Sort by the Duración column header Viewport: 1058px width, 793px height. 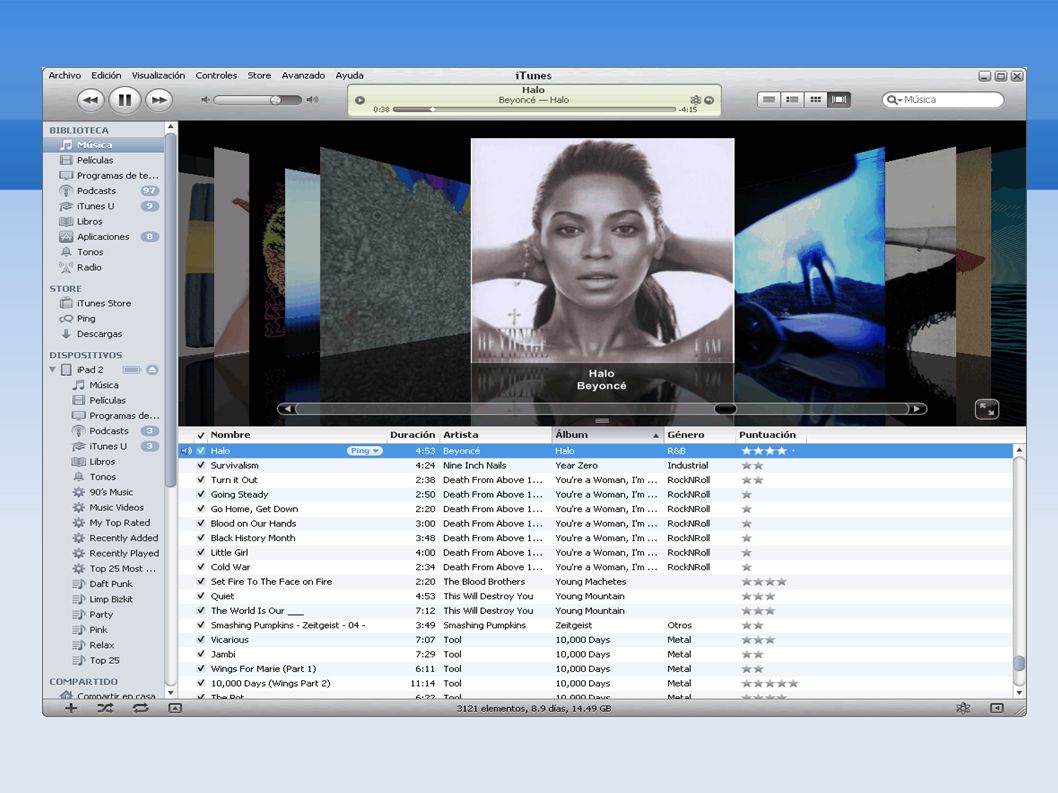[x=412, y=435]
